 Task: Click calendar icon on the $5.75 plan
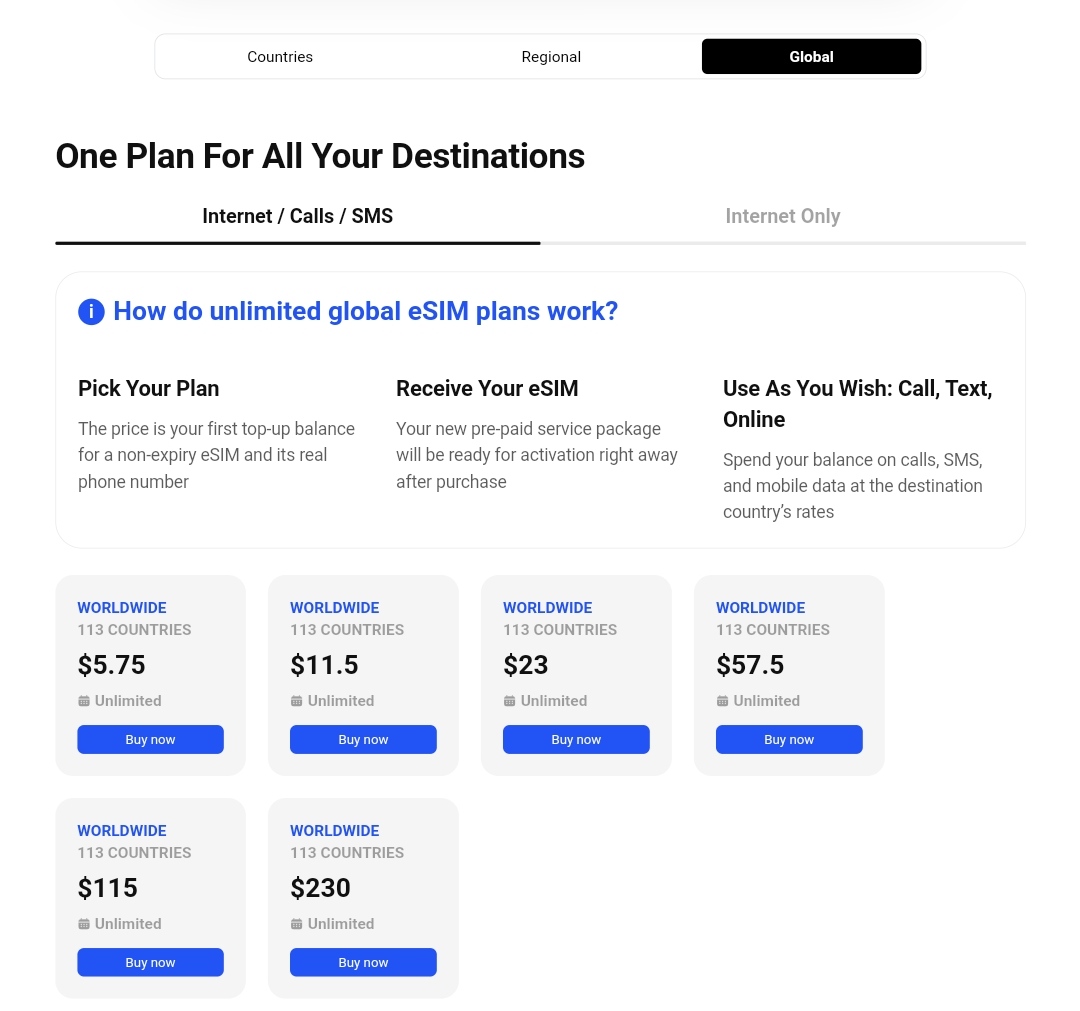tap(84, 701)
